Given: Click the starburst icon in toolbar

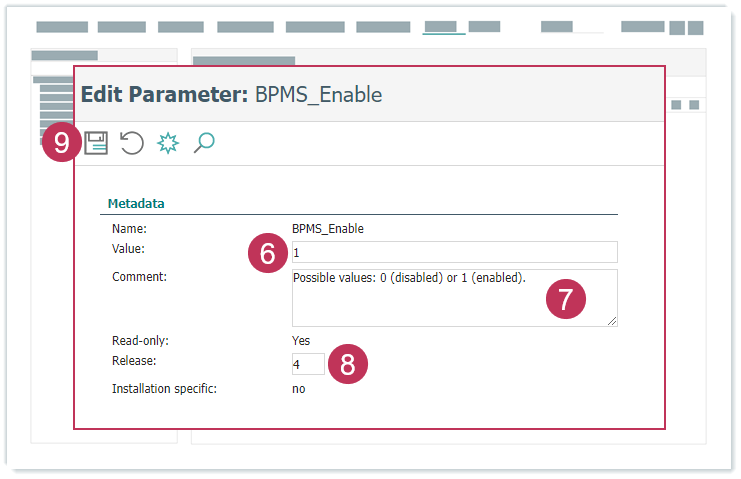Looking at the screenshot, I should [x=168, y=143].
